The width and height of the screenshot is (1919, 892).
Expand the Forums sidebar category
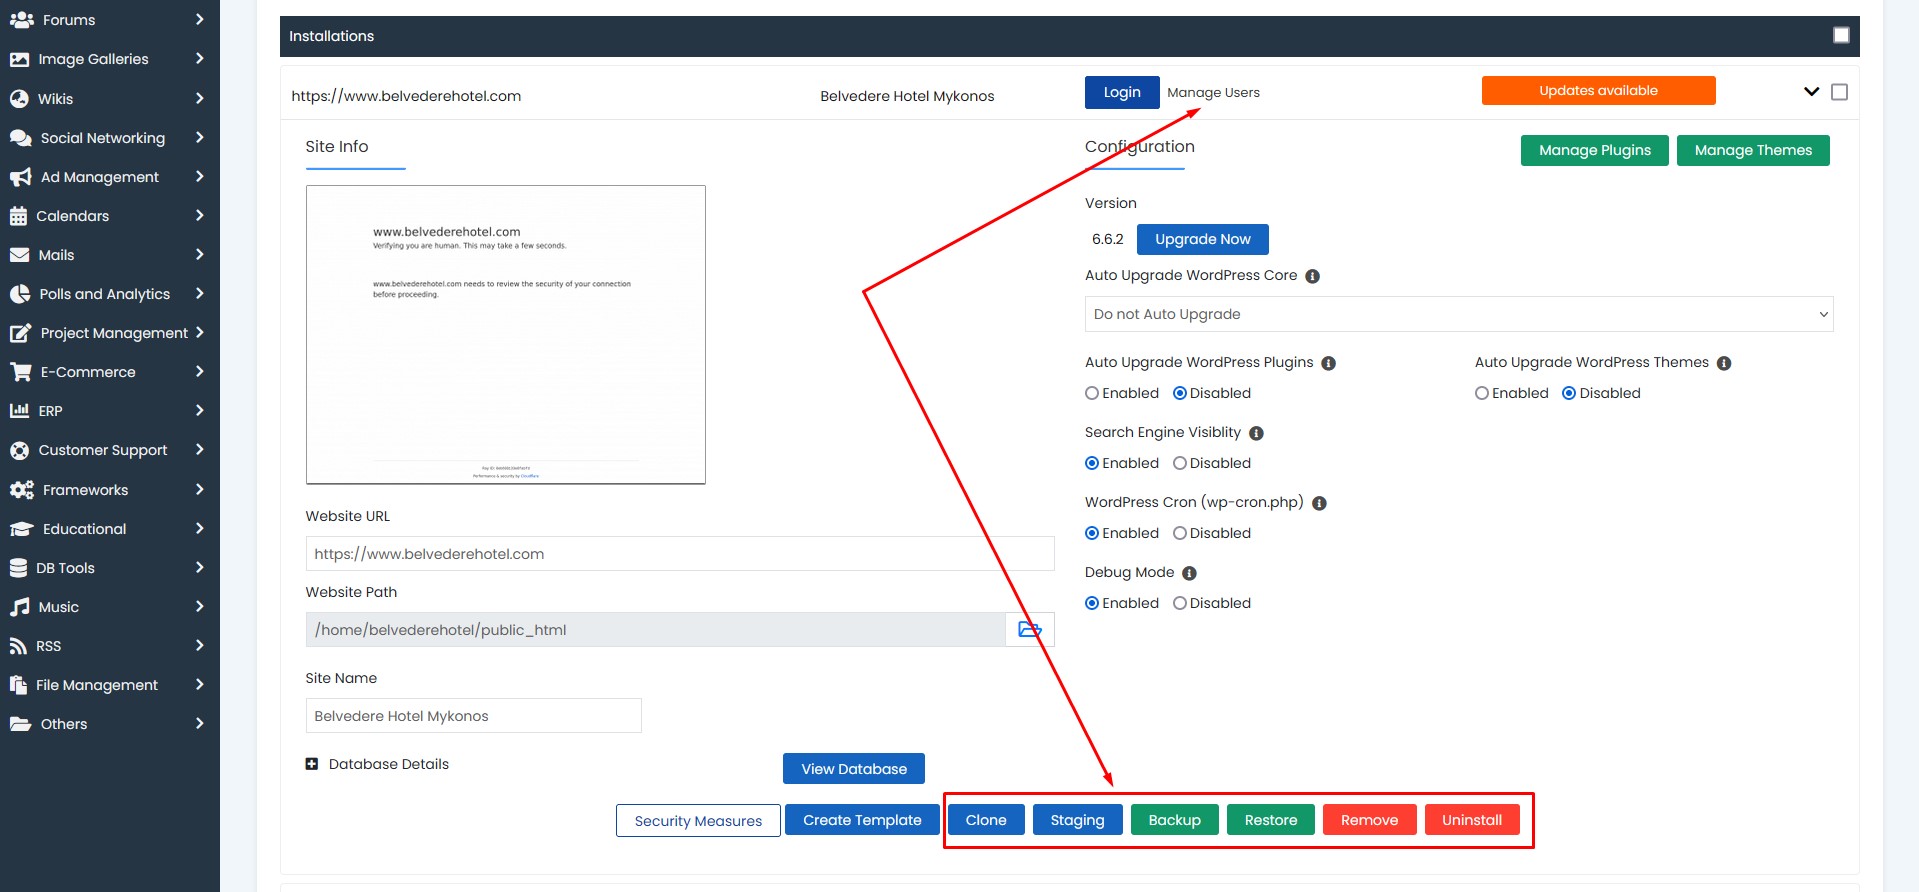click(x=108, y=20)
